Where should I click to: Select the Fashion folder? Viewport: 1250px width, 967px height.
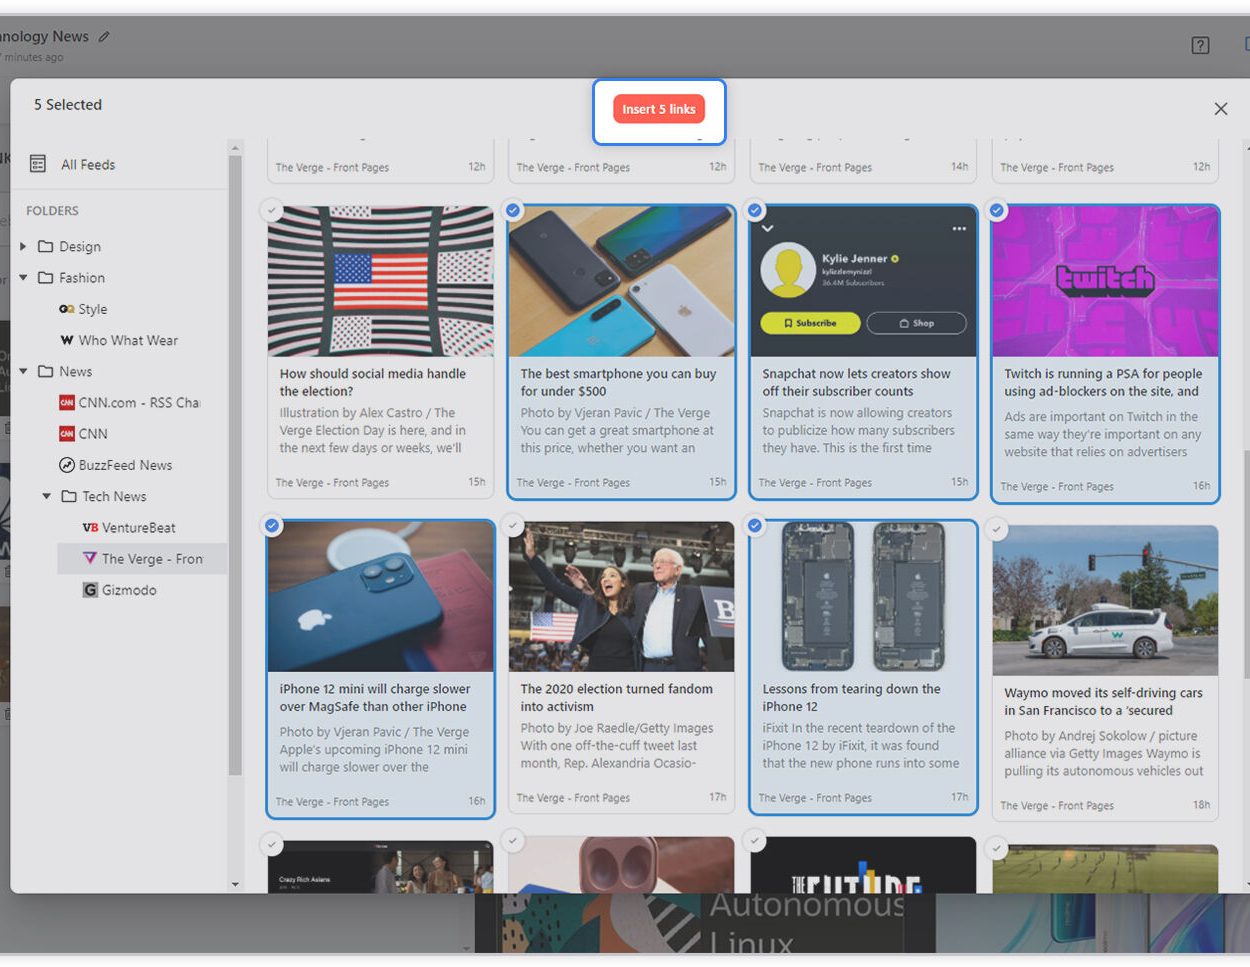point(82,277)
